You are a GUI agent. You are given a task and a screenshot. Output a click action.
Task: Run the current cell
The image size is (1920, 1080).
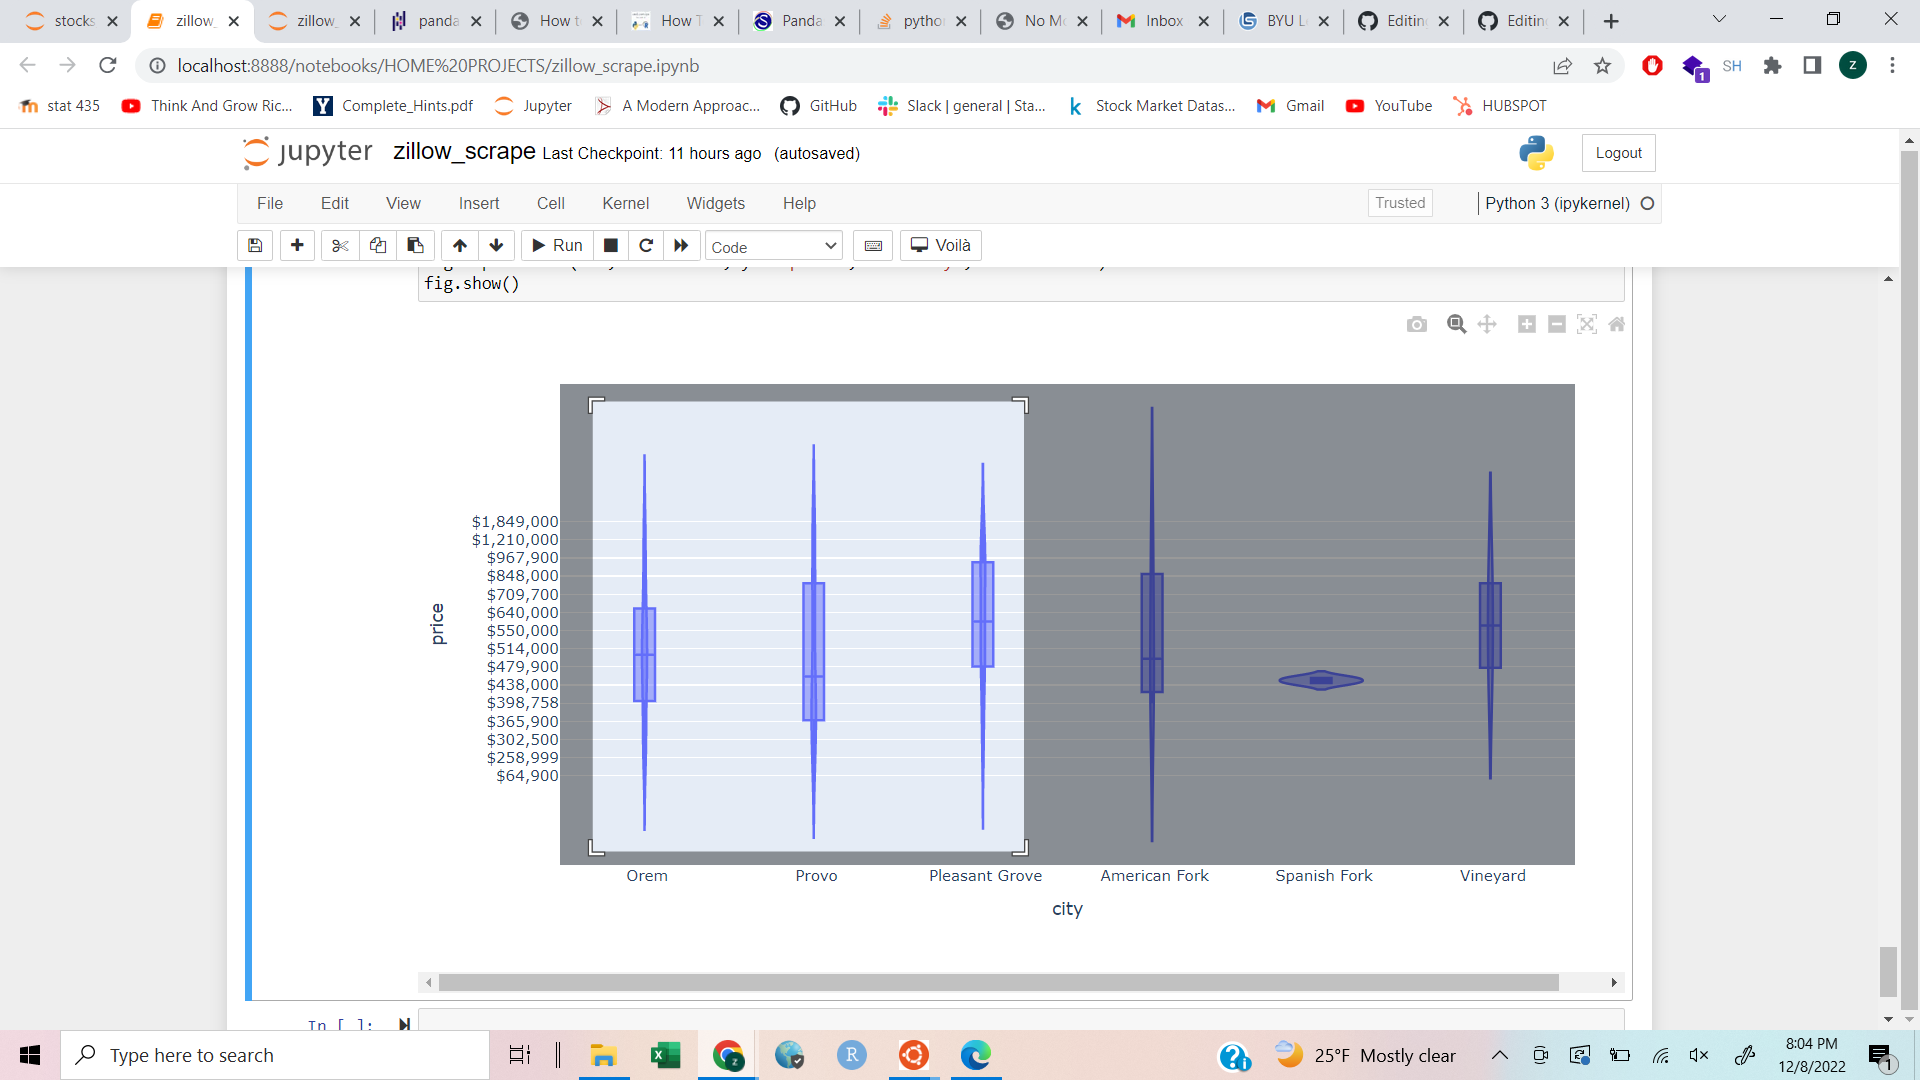coord(557,246)
